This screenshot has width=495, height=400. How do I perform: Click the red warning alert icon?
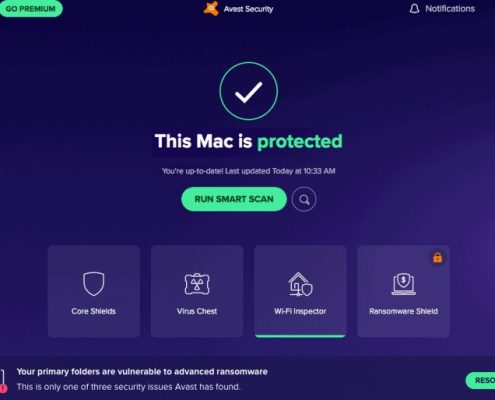(3, 388)
